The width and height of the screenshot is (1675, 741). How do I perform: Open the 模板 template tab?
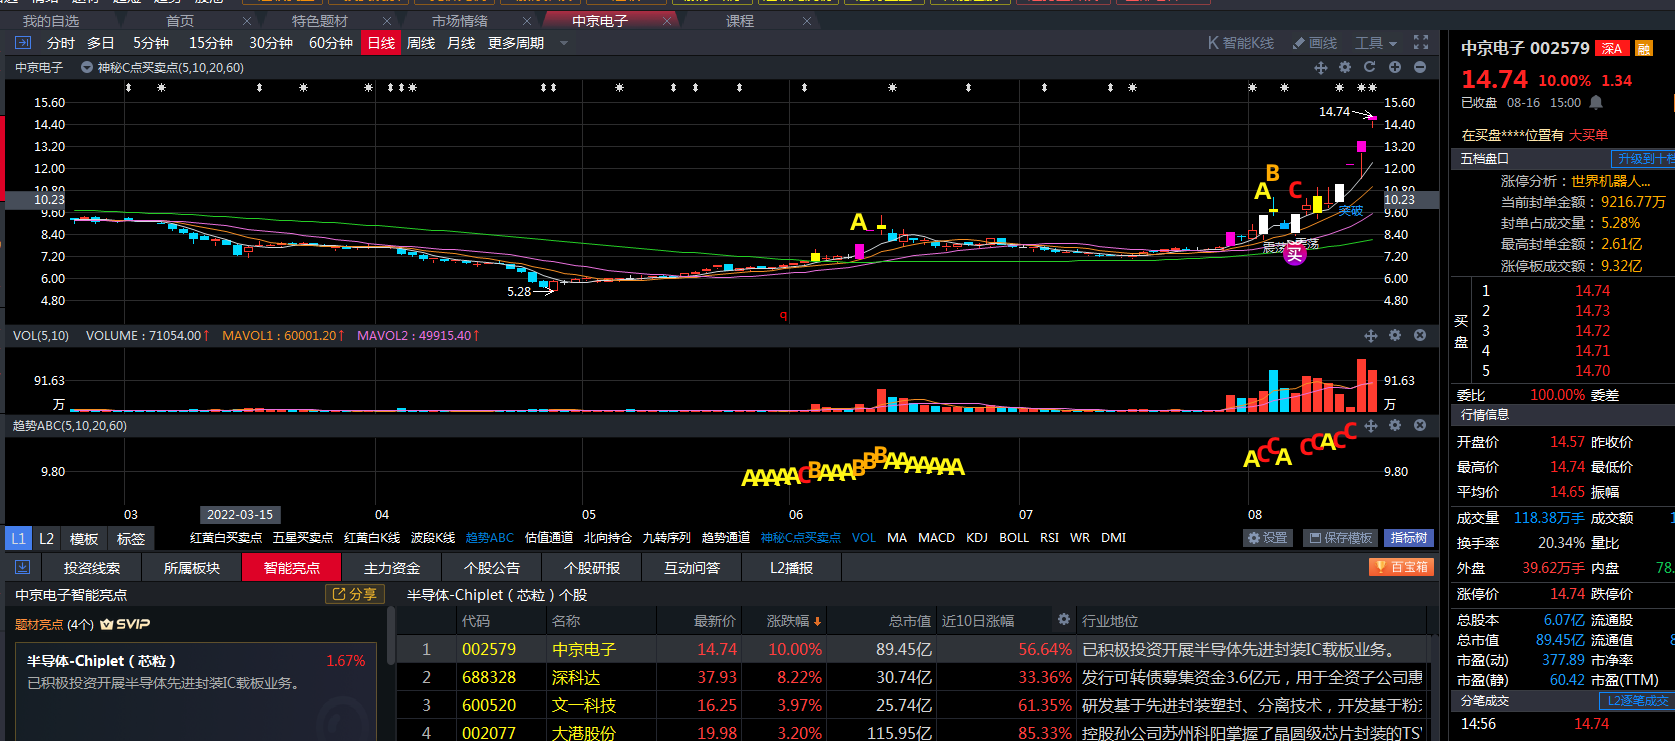click(84, 538)
